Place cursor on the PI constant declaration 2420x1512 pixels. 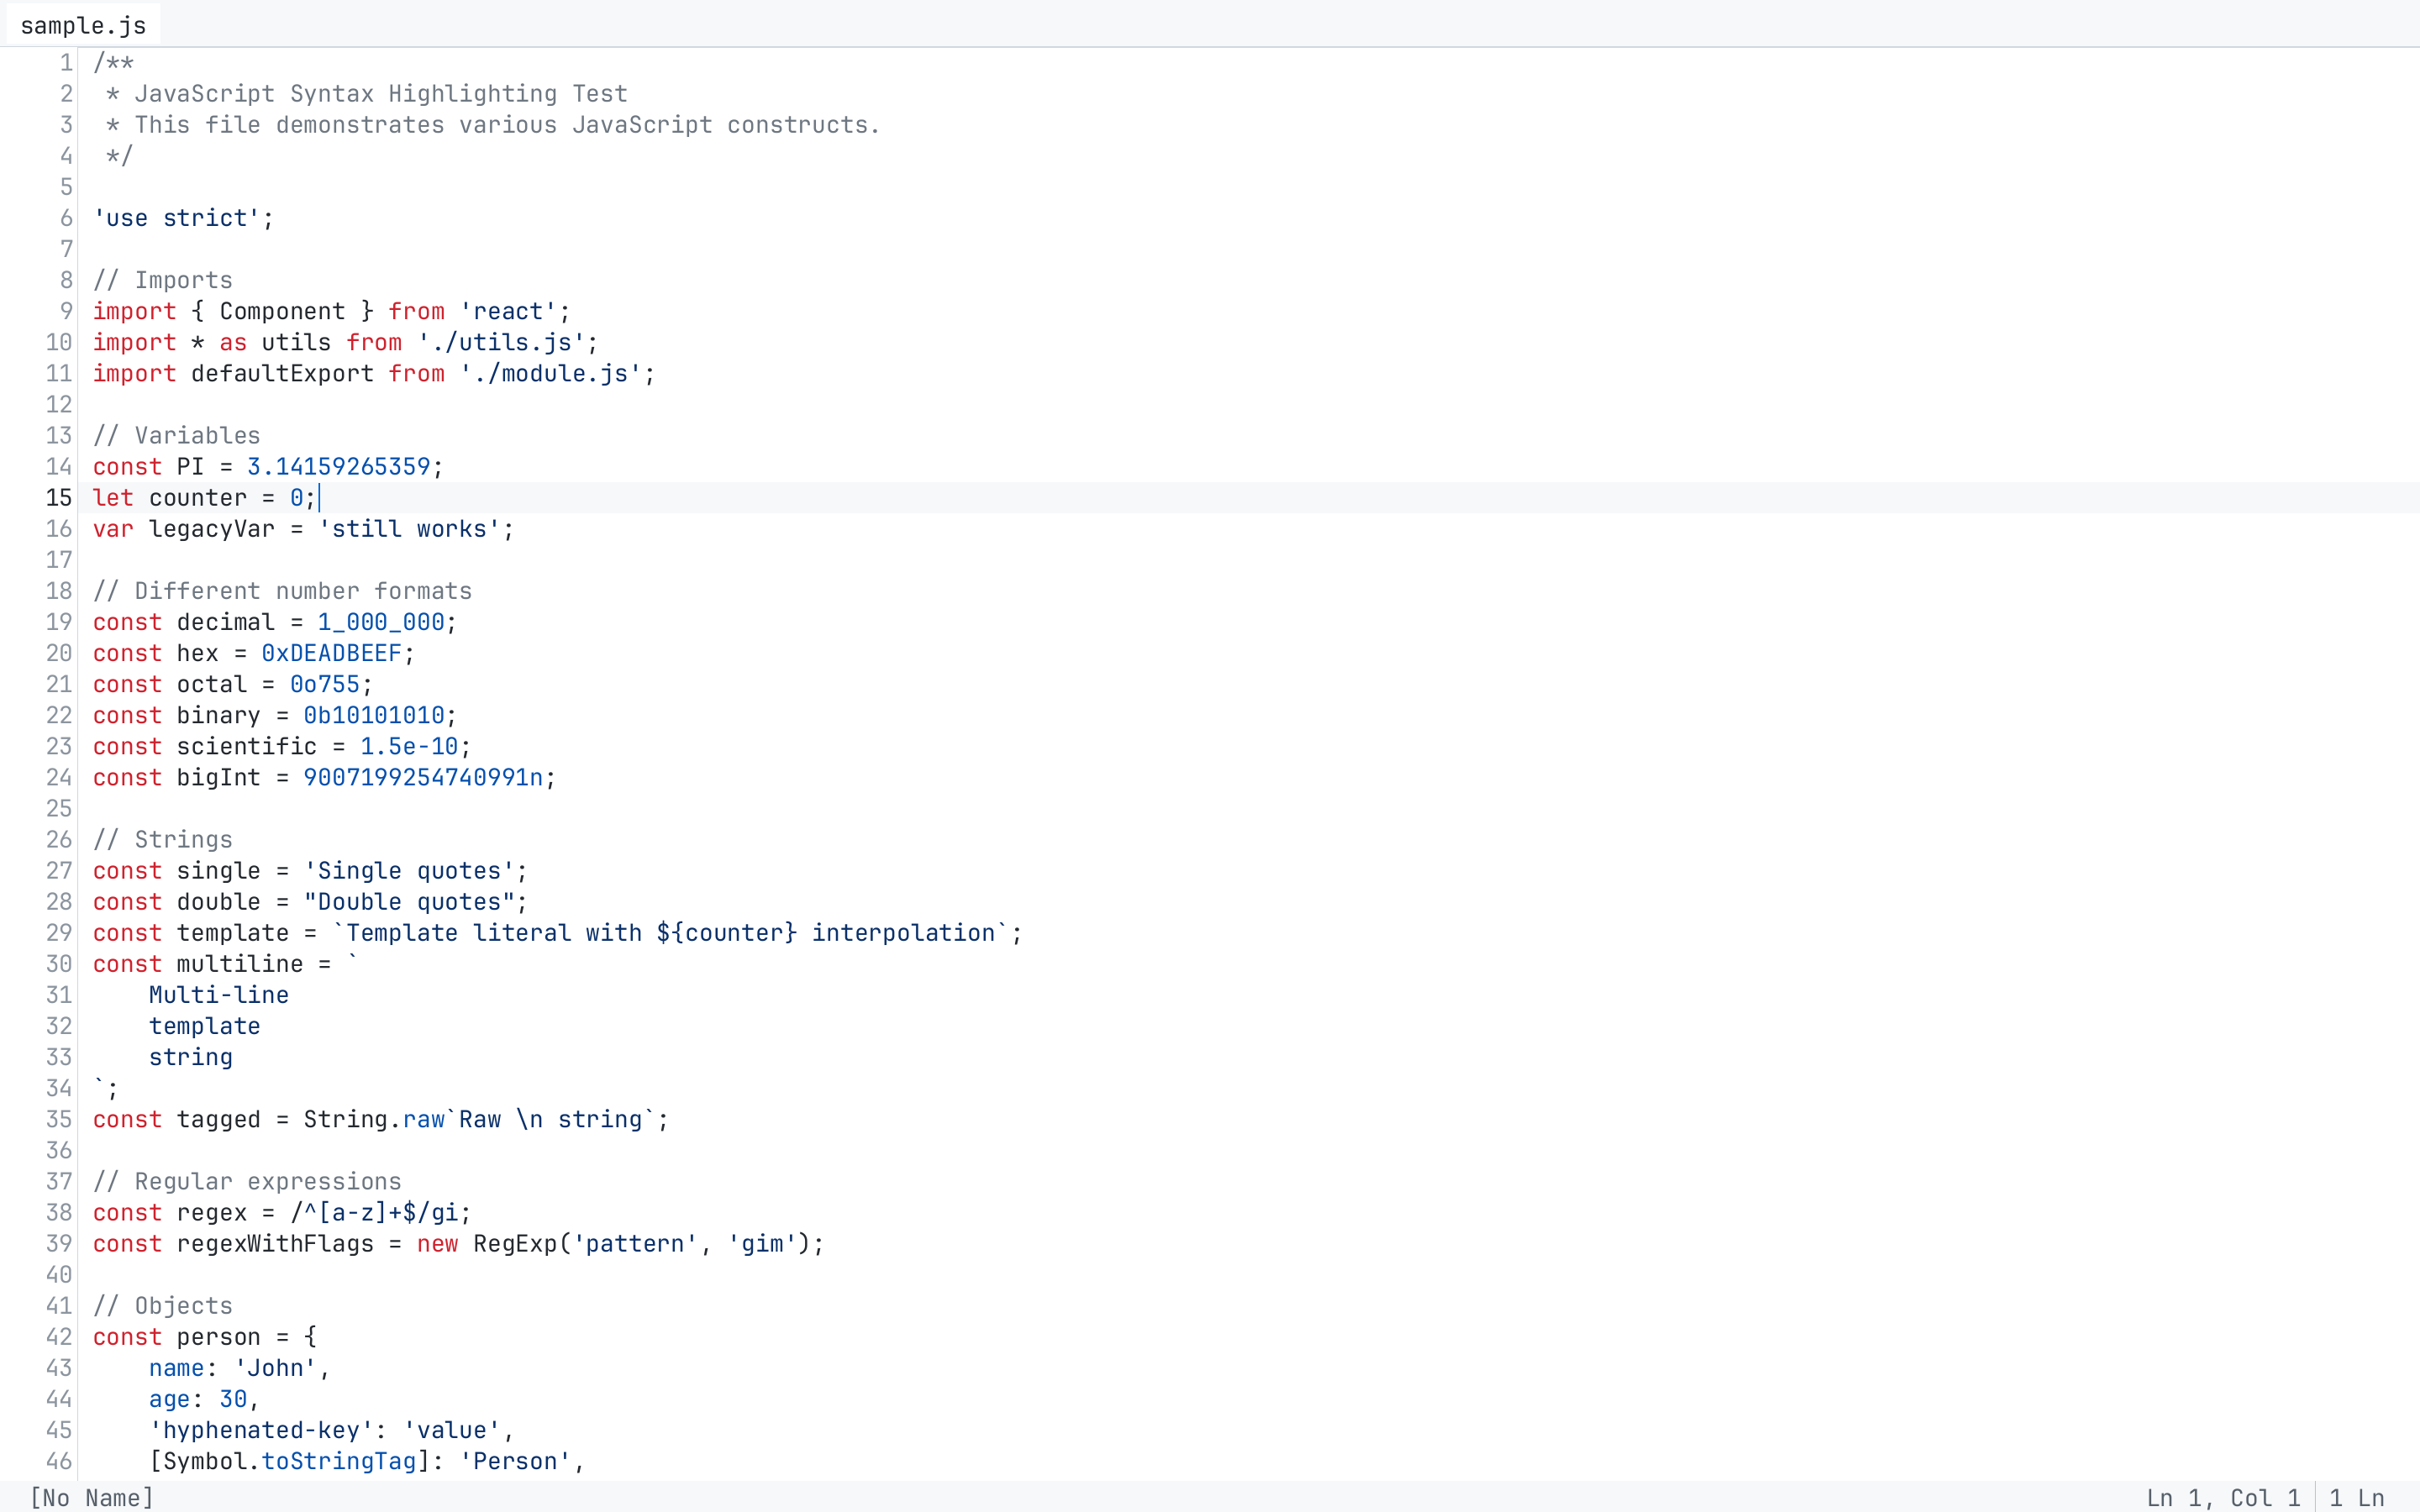(188, 466)
